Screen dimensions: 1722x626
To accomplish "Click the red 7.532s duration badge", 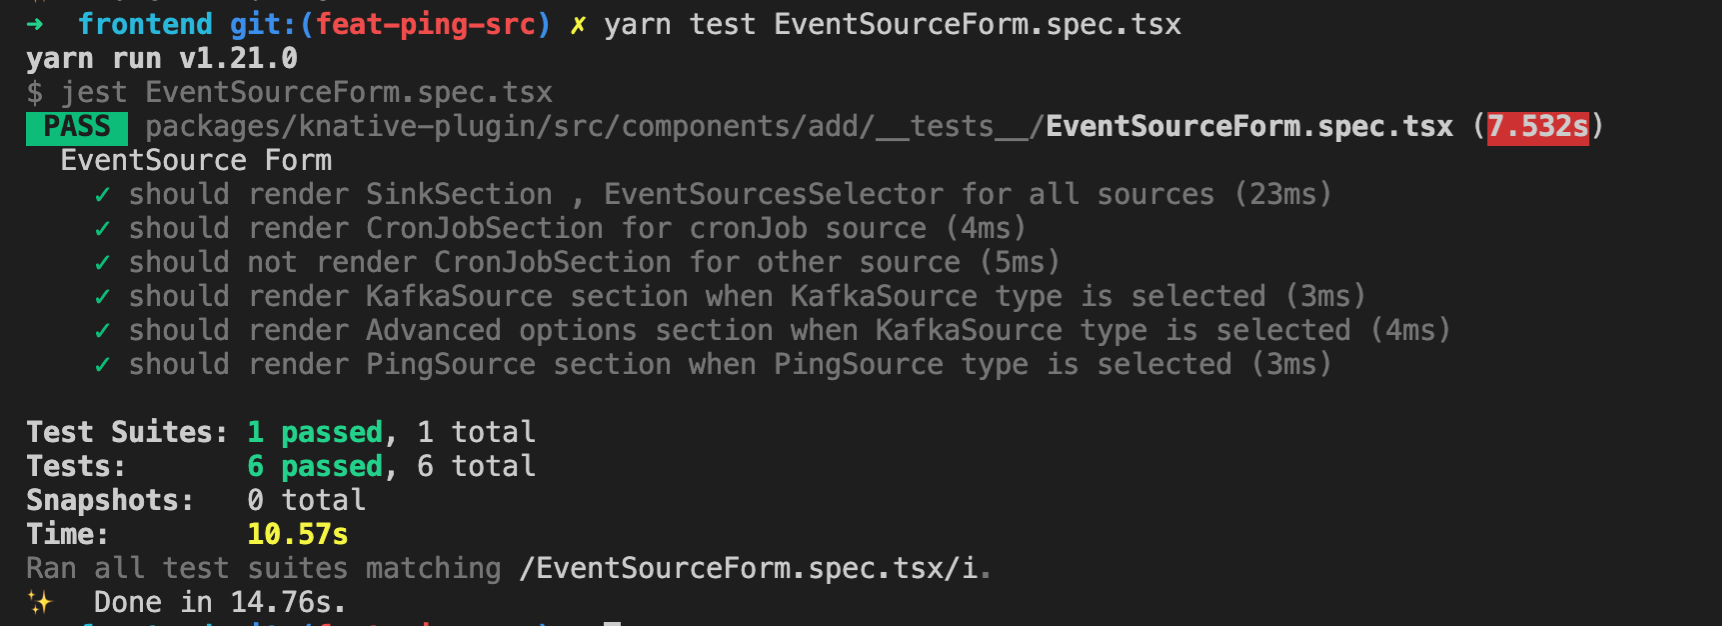I will pyautogui.click(x=1538, y=127).
